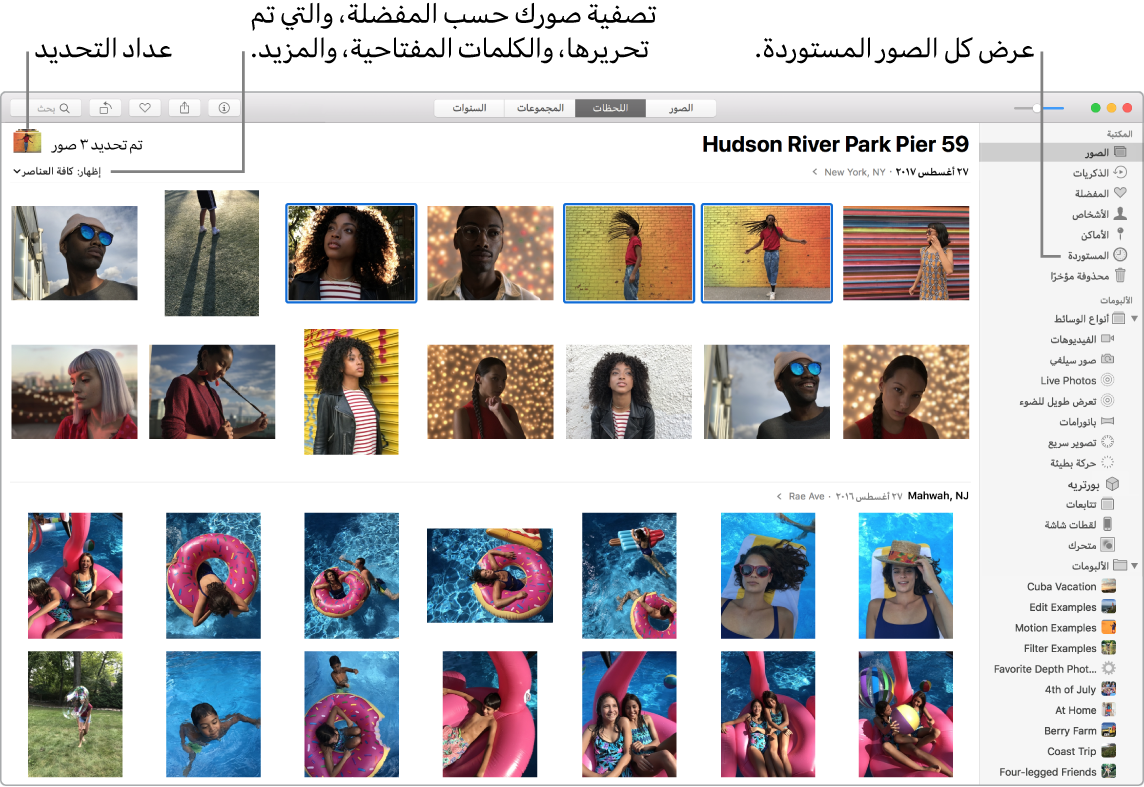This screenshot has width=1144, height=787.
Task: Click the Share toolbar icon
Action: tap(185, 108)
